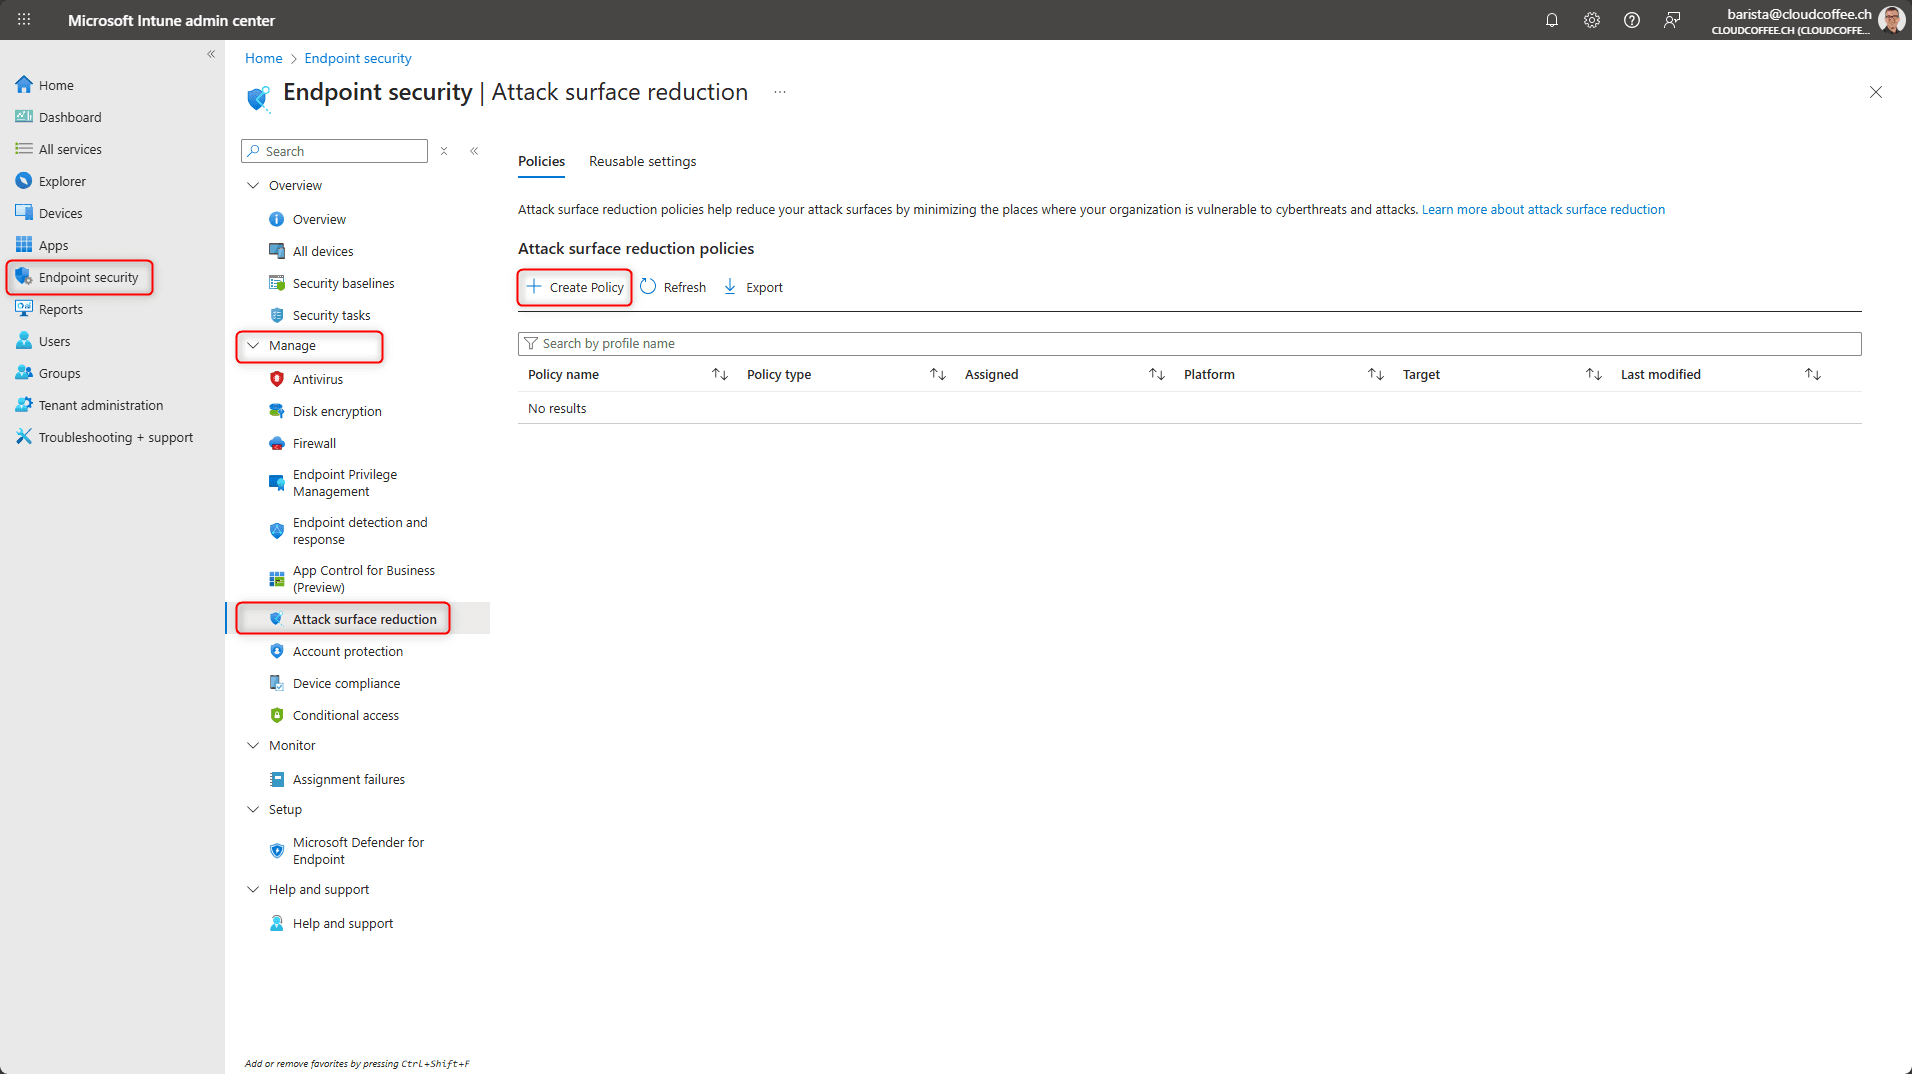
Task: Click the Export download icon
Action: tap(730, 287)
